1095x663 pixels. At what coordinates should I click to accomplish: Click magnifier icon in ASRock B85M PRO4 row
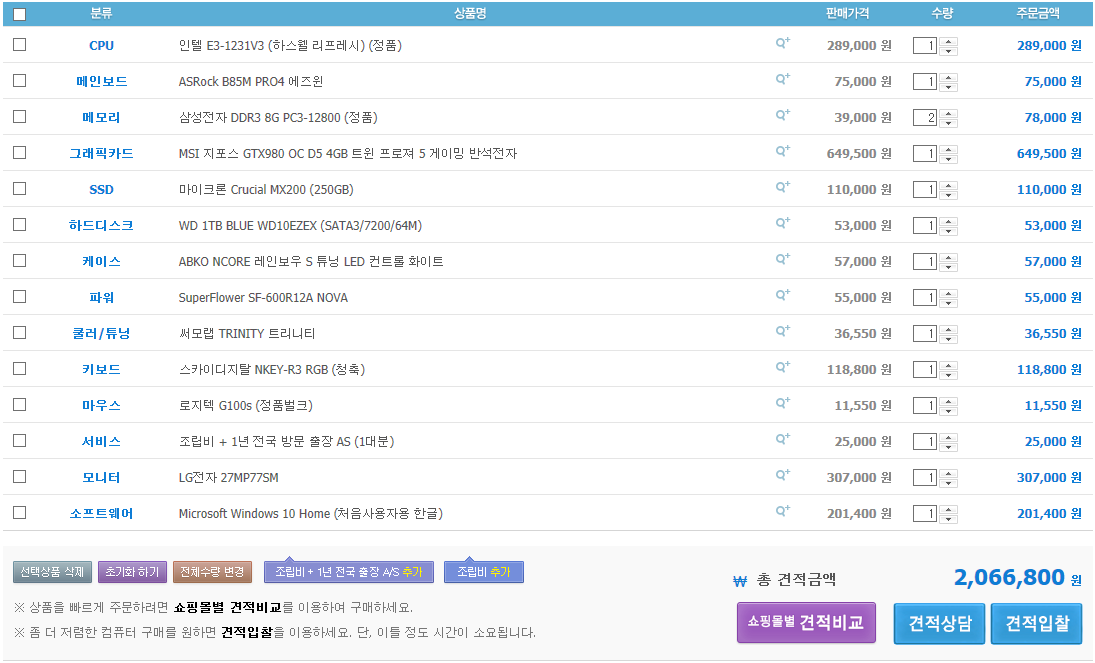[x=783, y=79]
